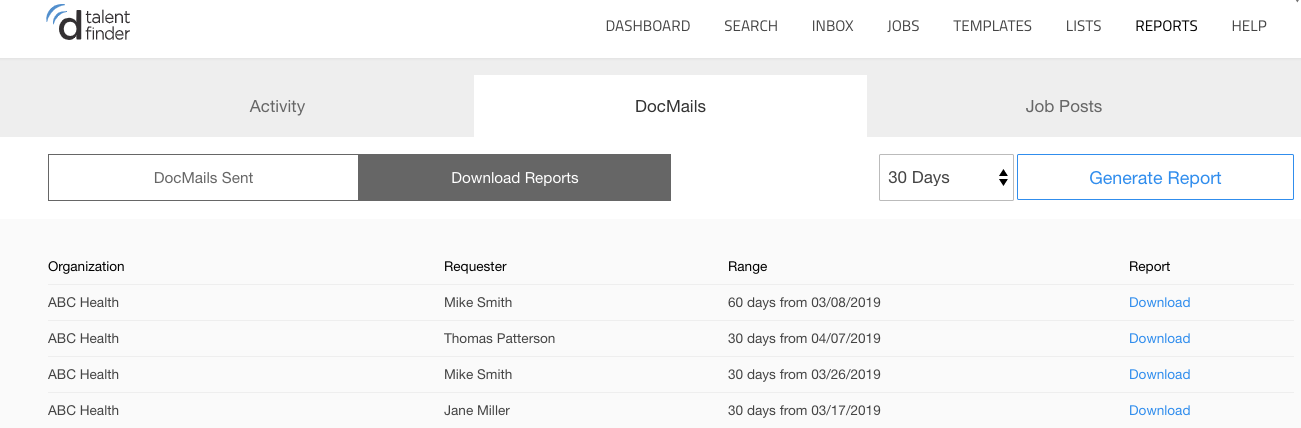Open the HELP menu item
1301x428 pixels.
click(x=1249, y=26)
